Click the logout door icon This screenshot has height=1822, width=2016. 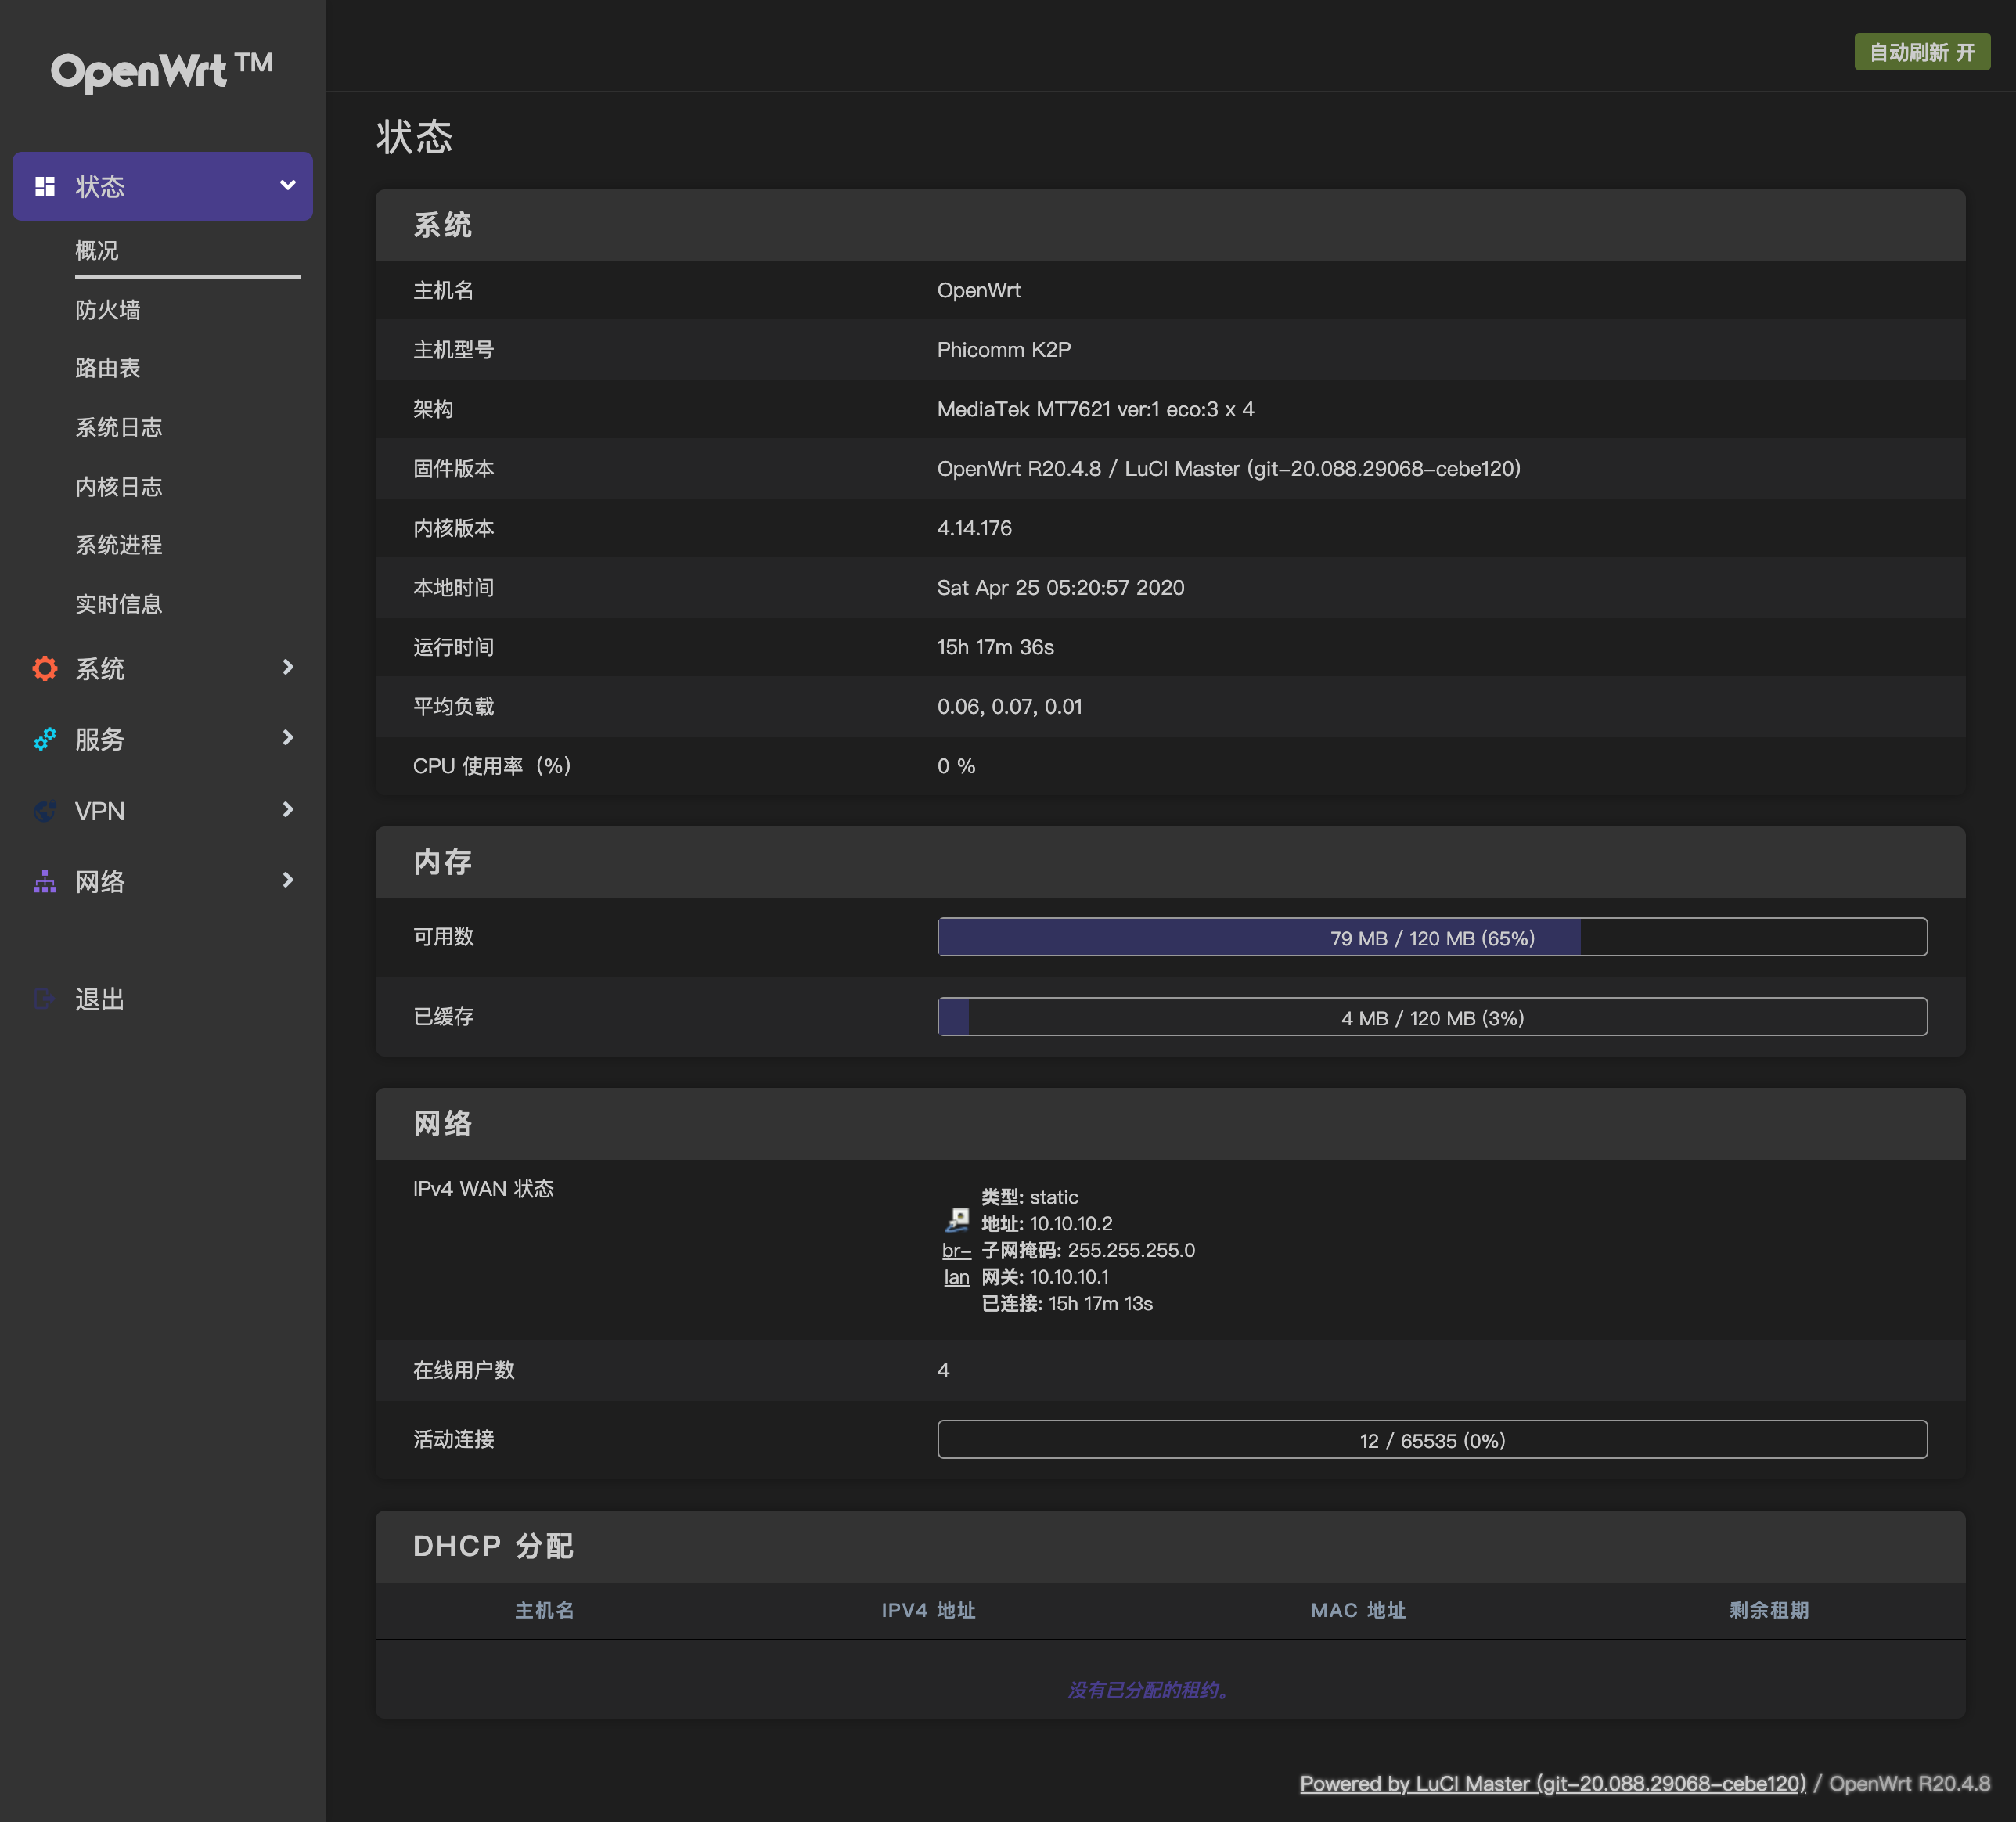[x=45, y=998]
